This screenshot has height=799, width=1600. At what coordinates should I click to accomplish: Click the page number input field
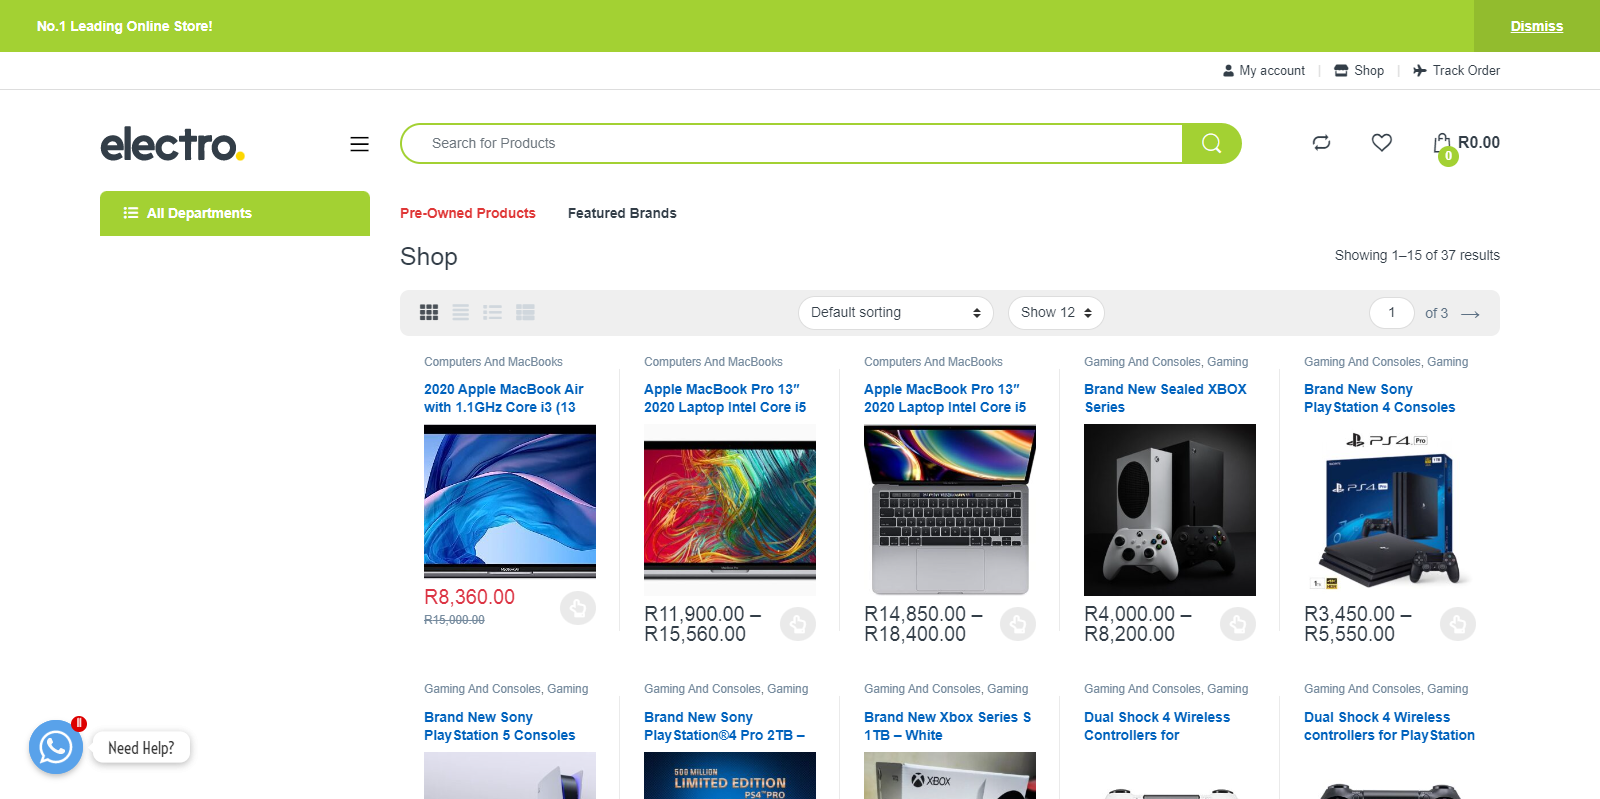tap(1391, 313)
